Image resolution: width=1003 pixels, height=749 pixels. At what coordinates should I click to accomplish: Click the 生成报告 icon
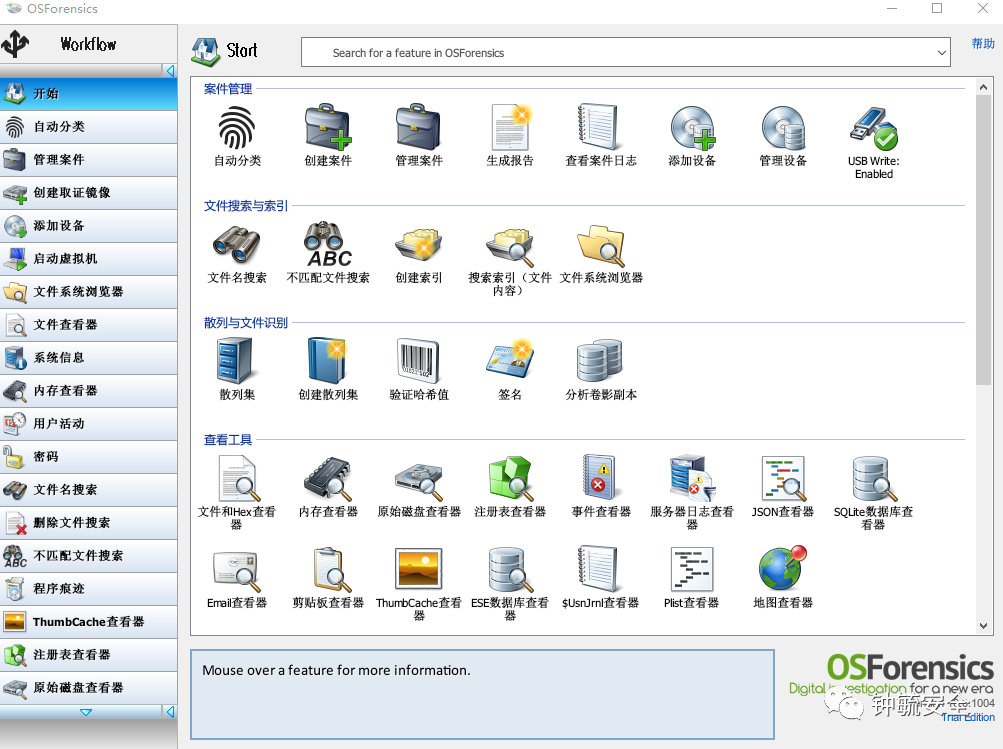pyautogui.click(x=510, y=127)
